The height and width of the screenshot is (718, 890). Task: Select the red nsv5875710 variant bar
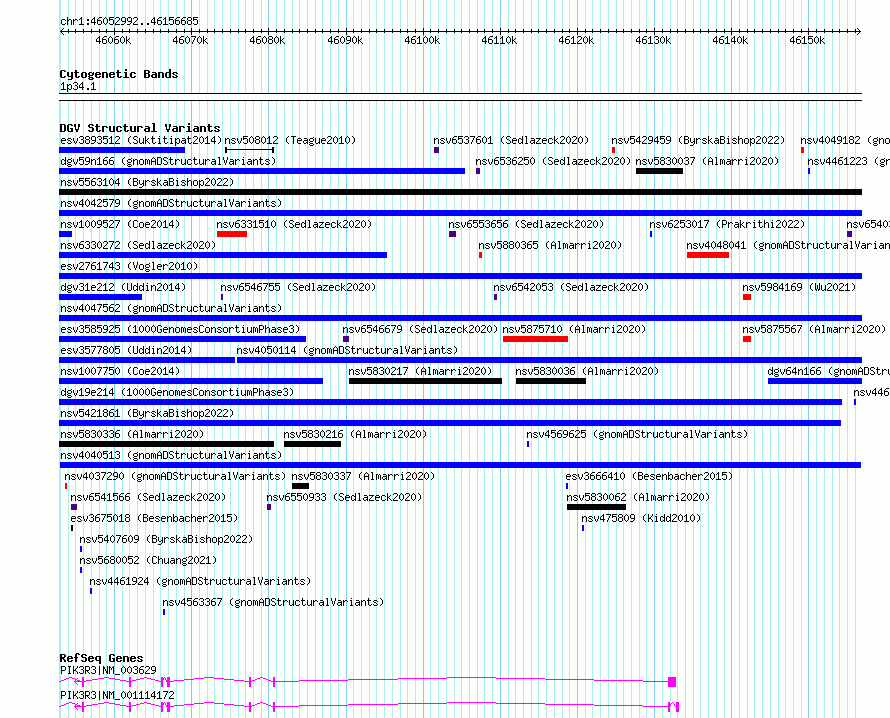point(535,339)
